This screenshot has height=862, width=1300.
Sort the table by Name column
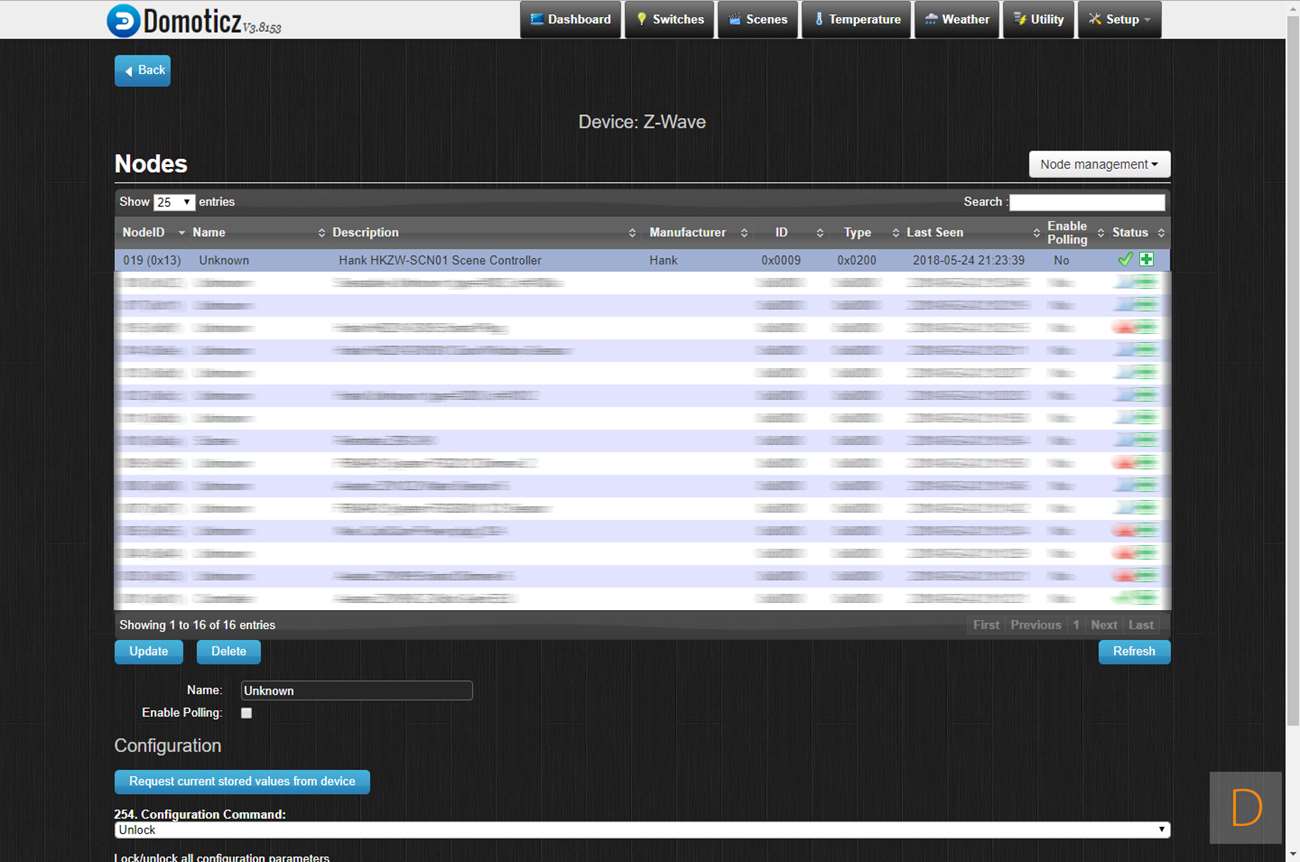[x=259, y=233]
